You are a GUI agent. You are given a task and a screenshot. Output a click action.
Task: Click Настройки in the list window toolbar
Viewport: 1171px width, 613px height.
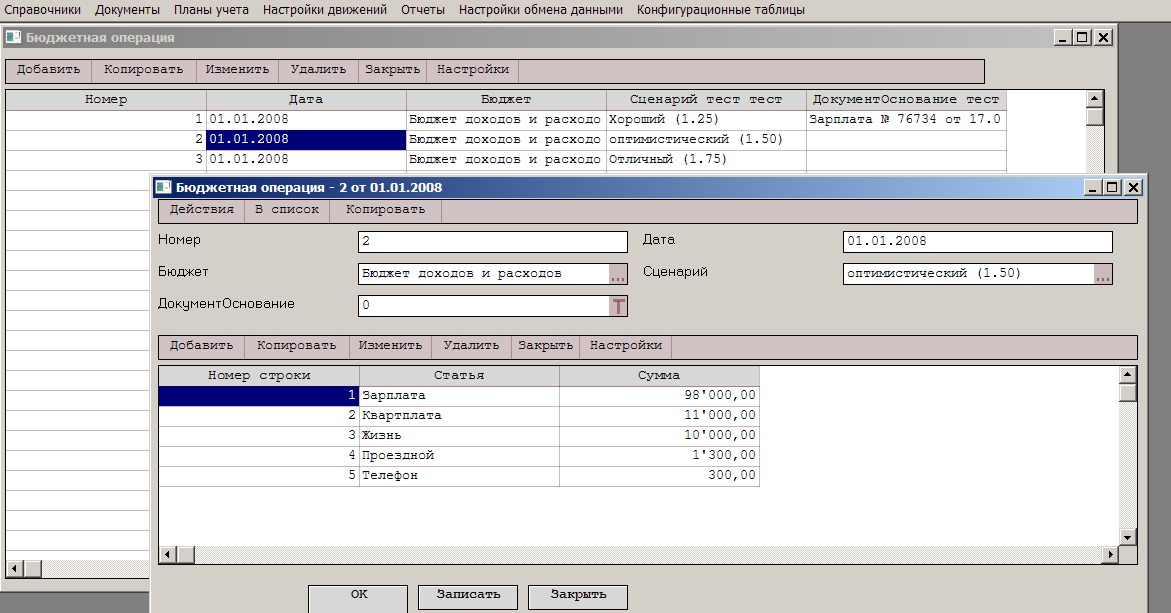click(473, 69)
